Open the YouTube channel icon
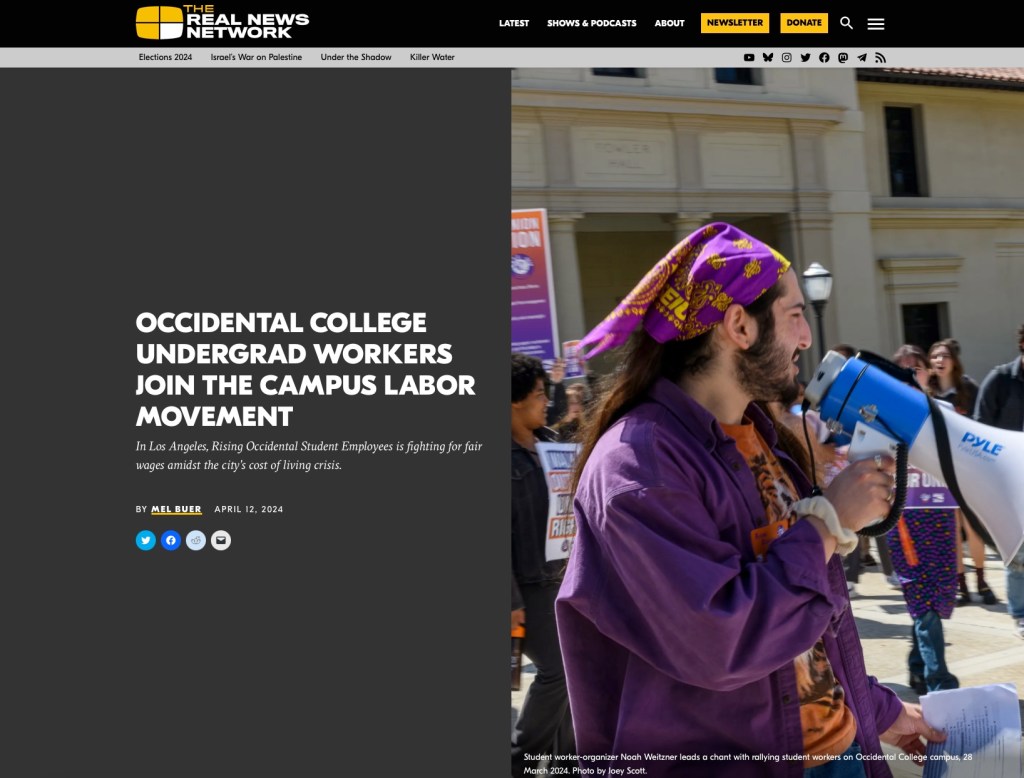This screenshot has height=778, width=1024. tap(749, 57)
